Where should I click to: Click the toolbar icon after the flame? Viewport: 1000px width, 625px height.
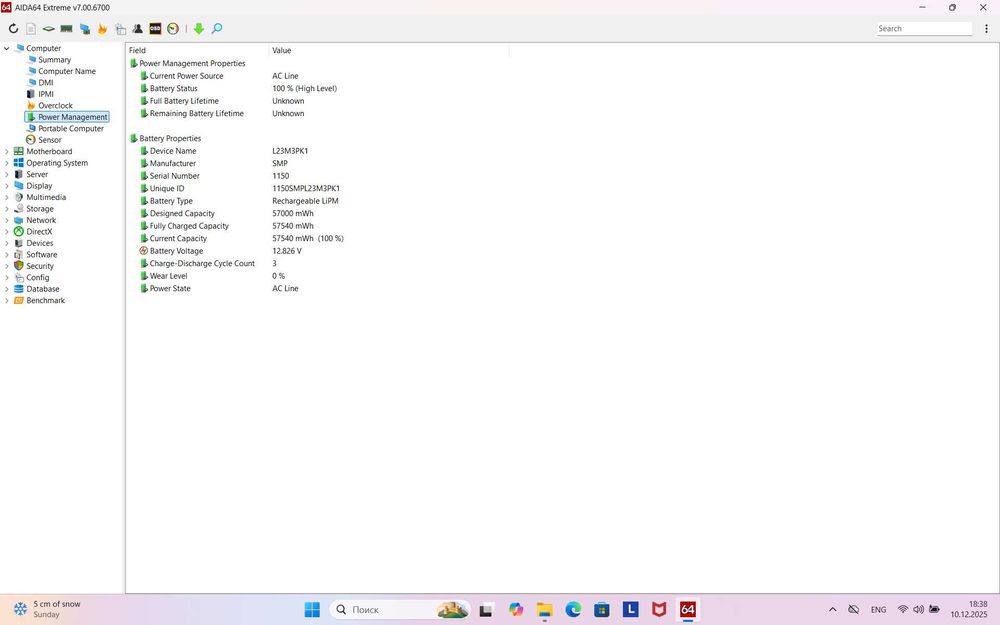click(x=121, y=29)
